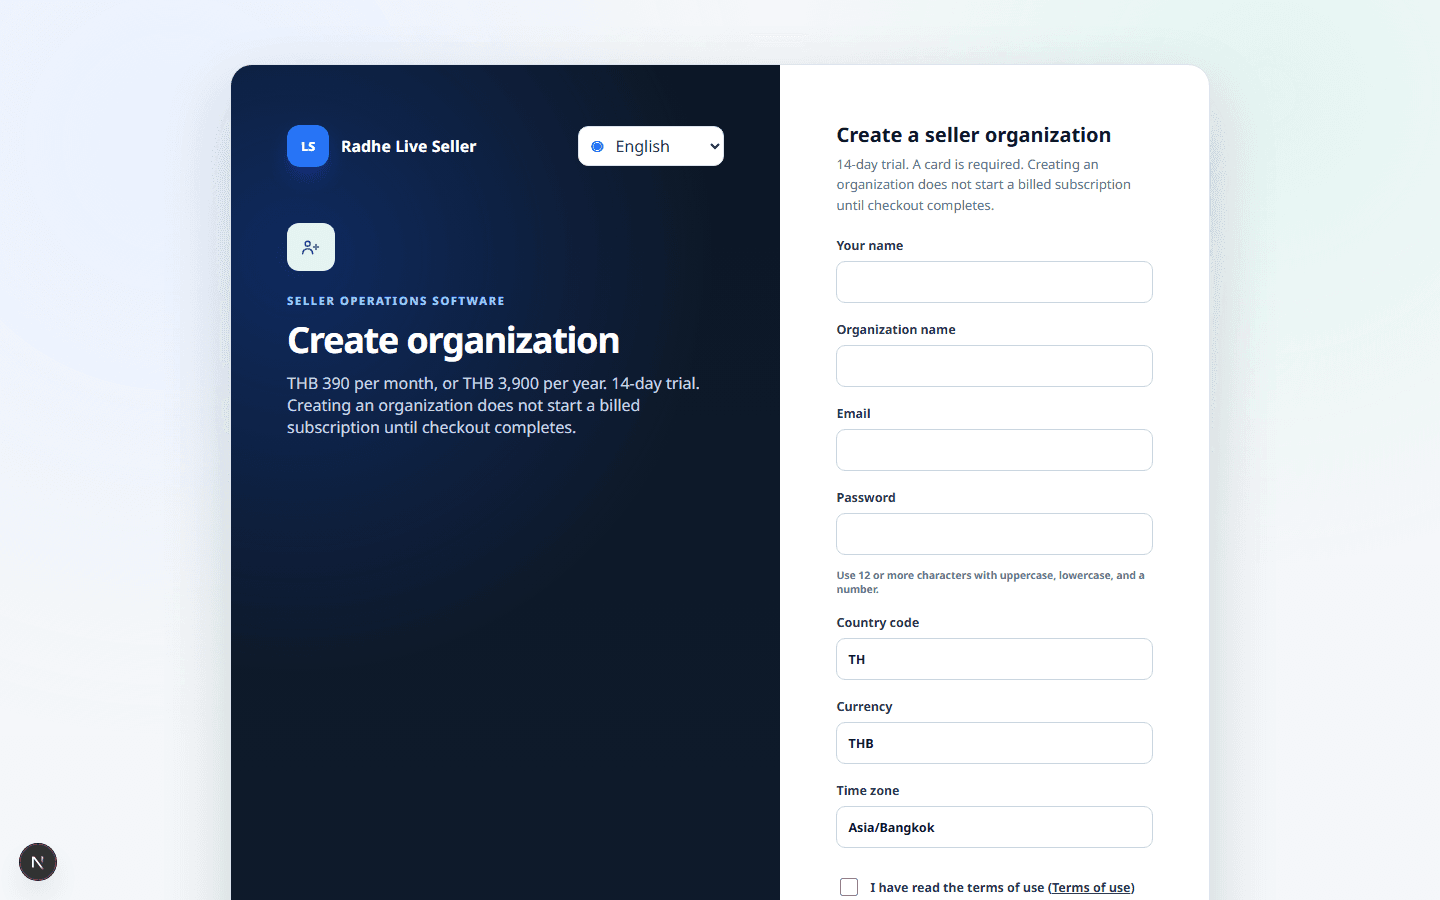Image resolution: width=1440 pixels, height=900 pixels.
Task: Click the Create organization heading
Action: 453,341
